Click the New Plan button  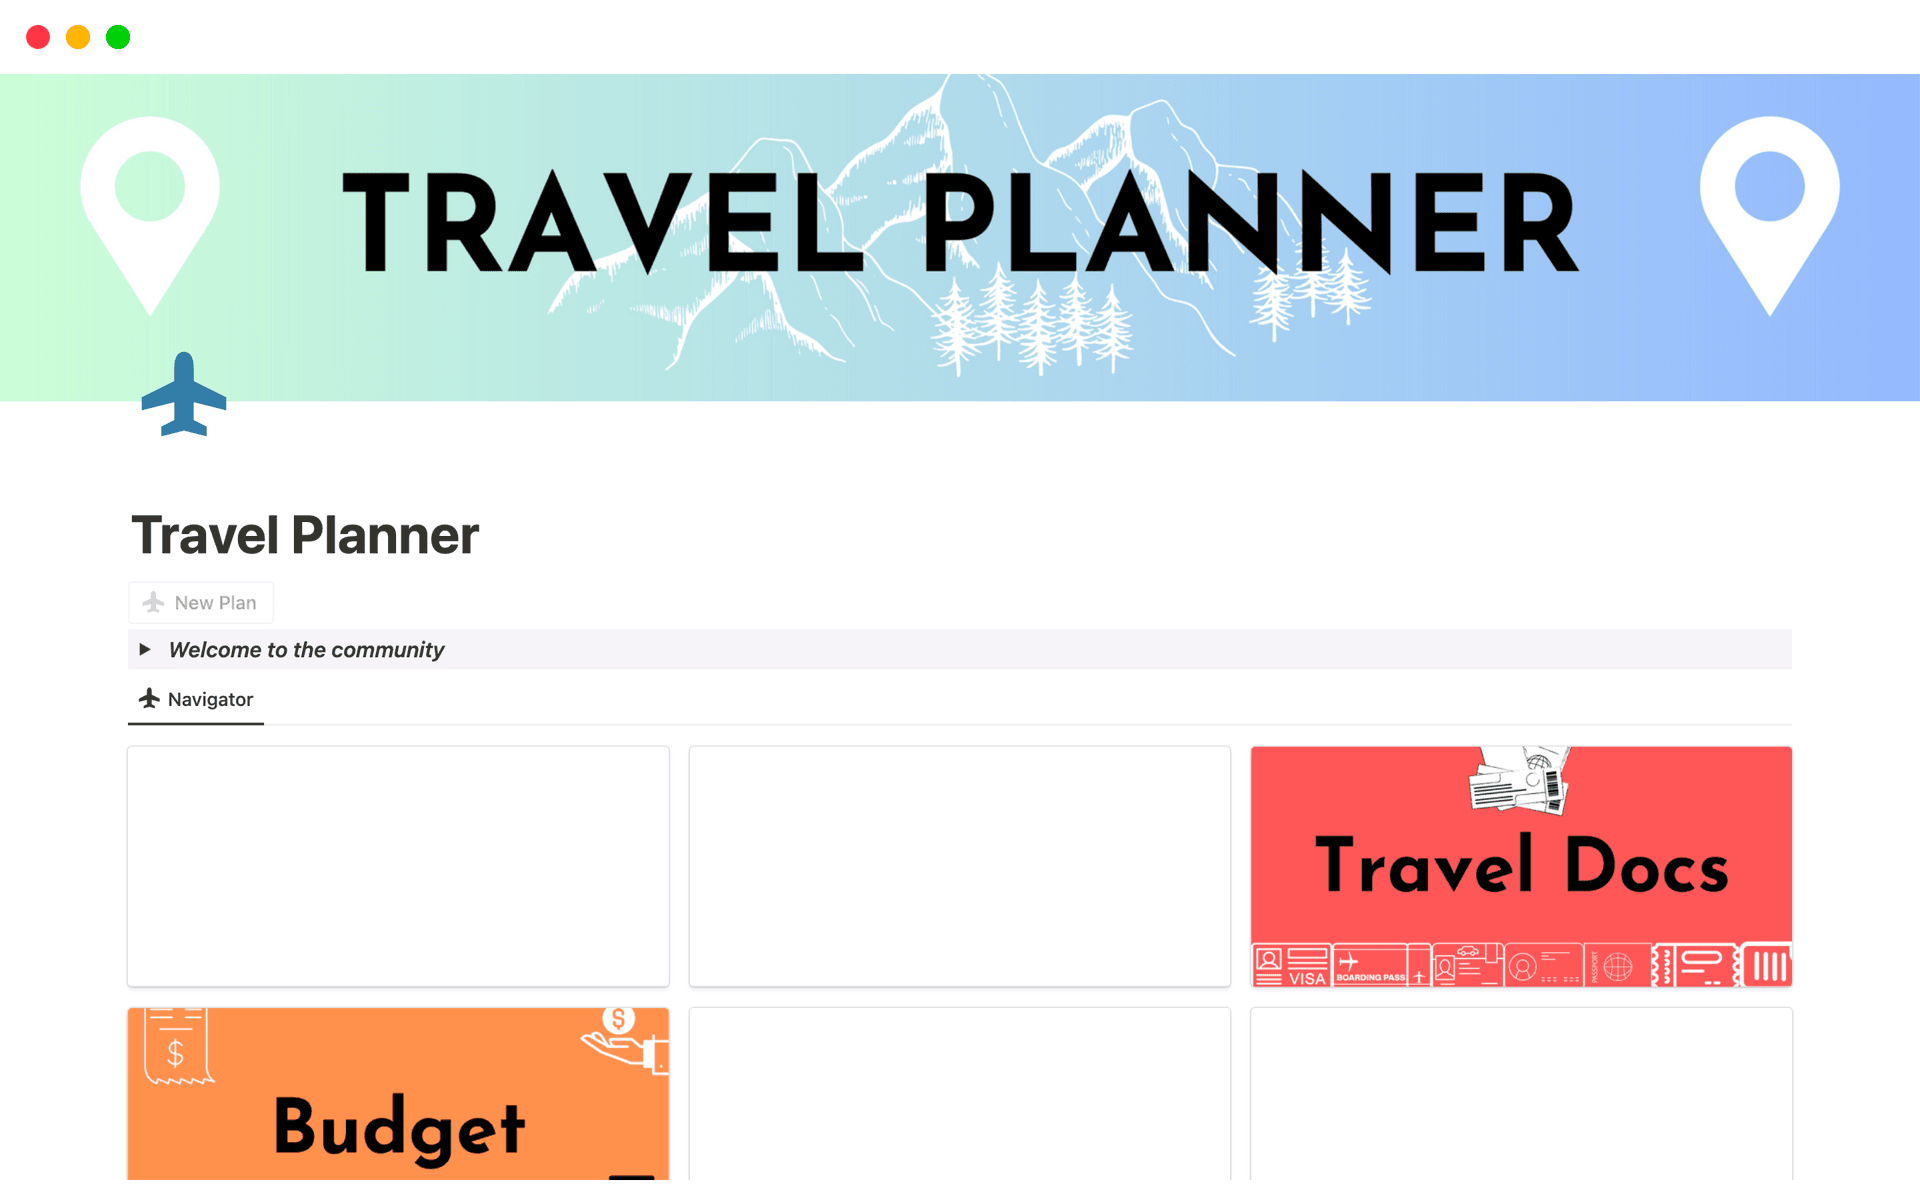[200, 602]
